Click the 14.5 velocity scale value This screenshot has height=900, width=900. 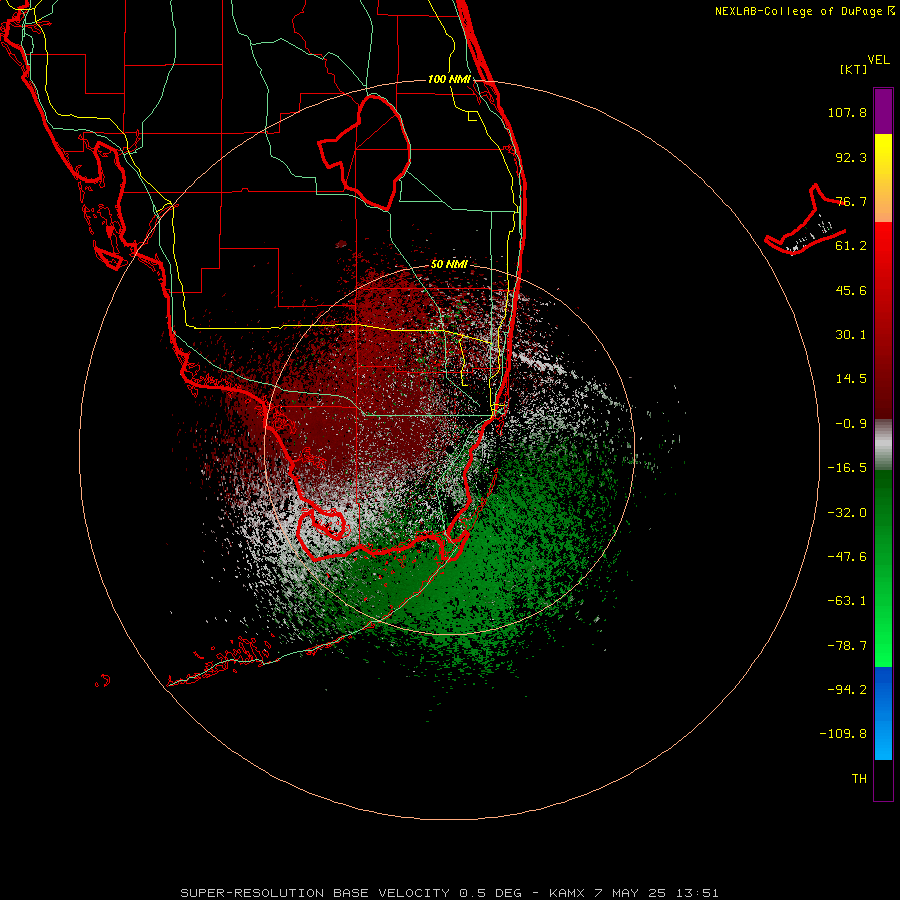tap(851, 379)
